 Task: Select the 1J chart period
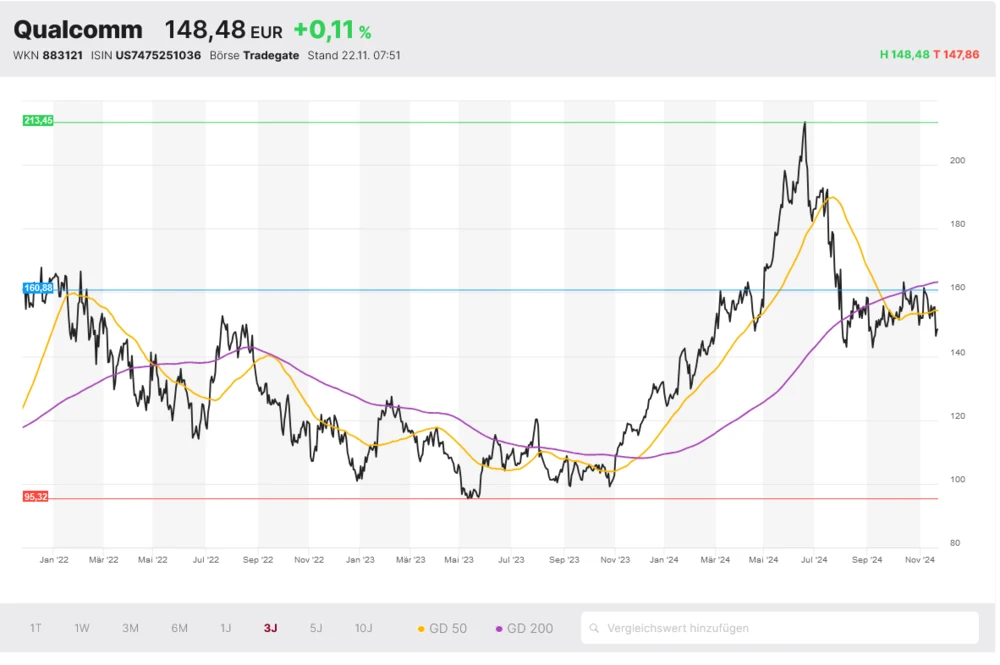click(x=226, y=628)
